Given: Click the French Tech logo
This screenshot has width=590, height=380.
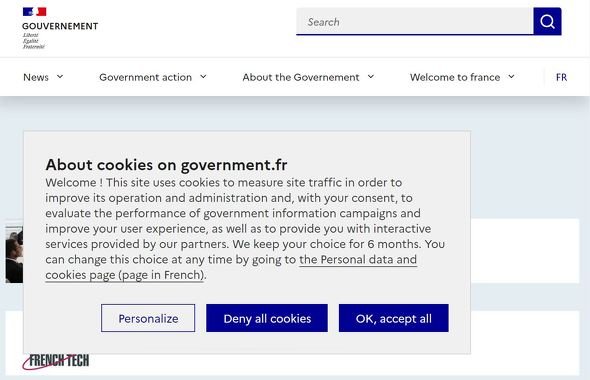Looking at the screenshot, I should (56, 361).
